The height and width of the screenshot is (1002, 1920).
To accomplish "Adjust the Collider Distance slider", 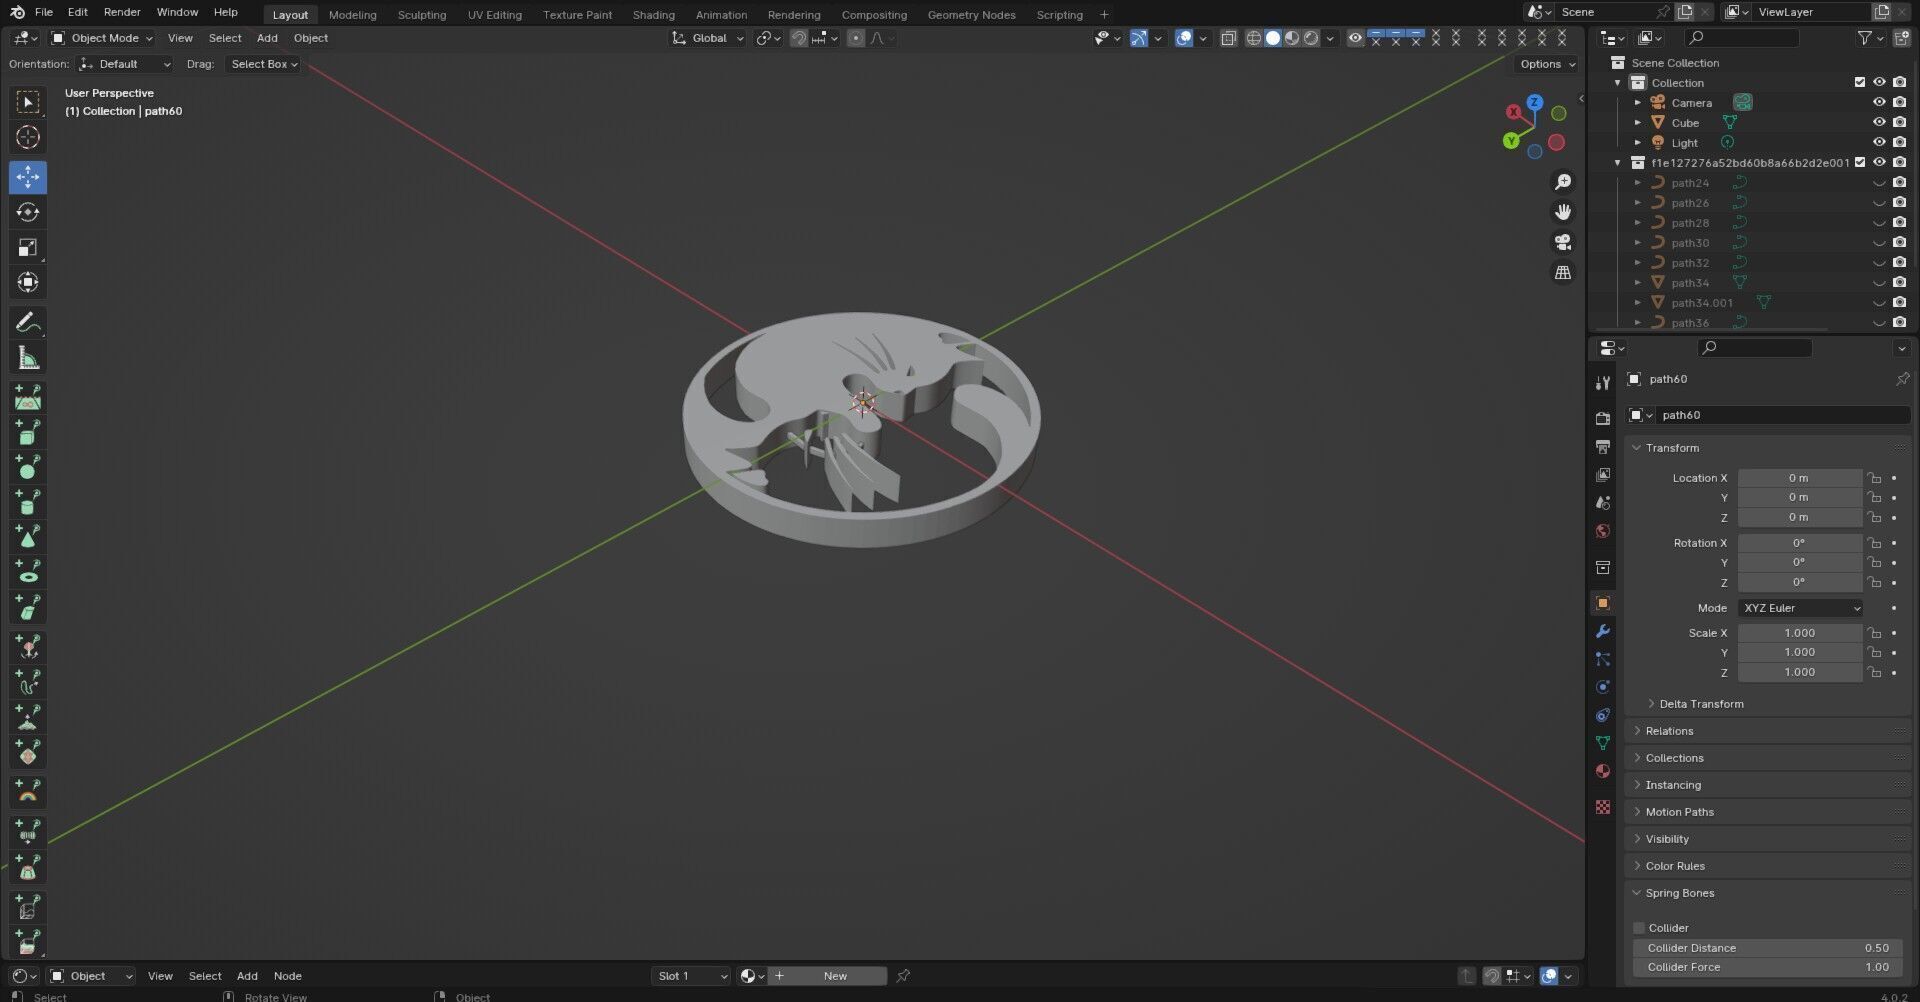I will (x=1768, y=948).
